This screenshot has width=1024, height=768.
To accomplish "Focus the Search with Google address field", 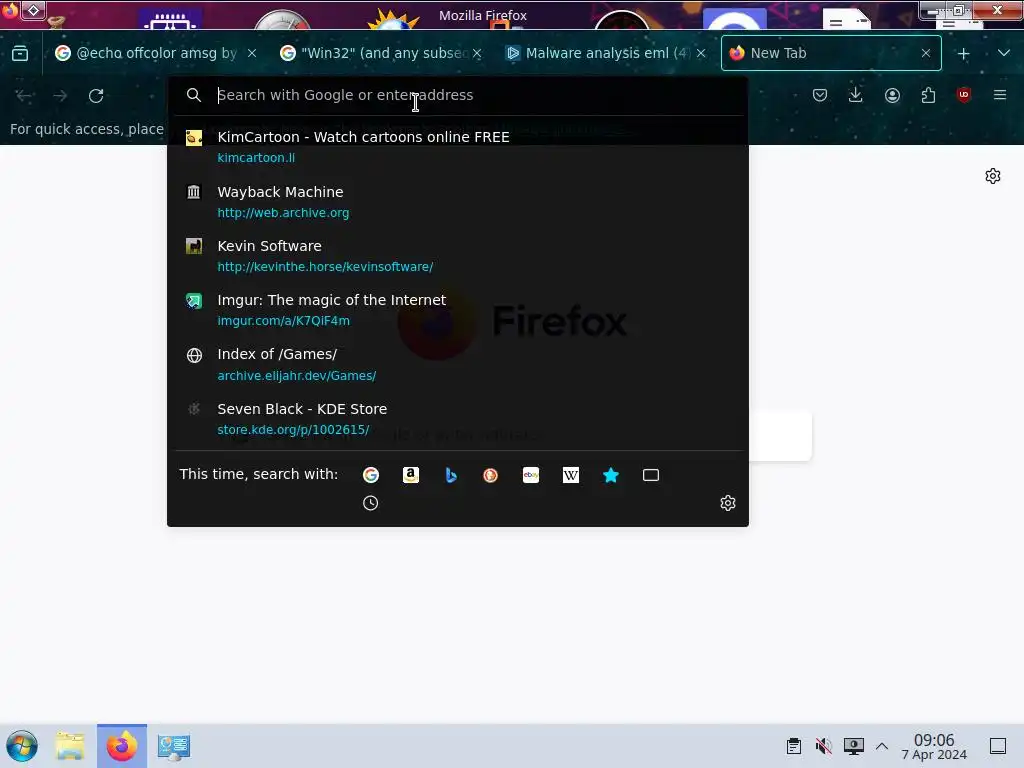I will coord(458,95).
